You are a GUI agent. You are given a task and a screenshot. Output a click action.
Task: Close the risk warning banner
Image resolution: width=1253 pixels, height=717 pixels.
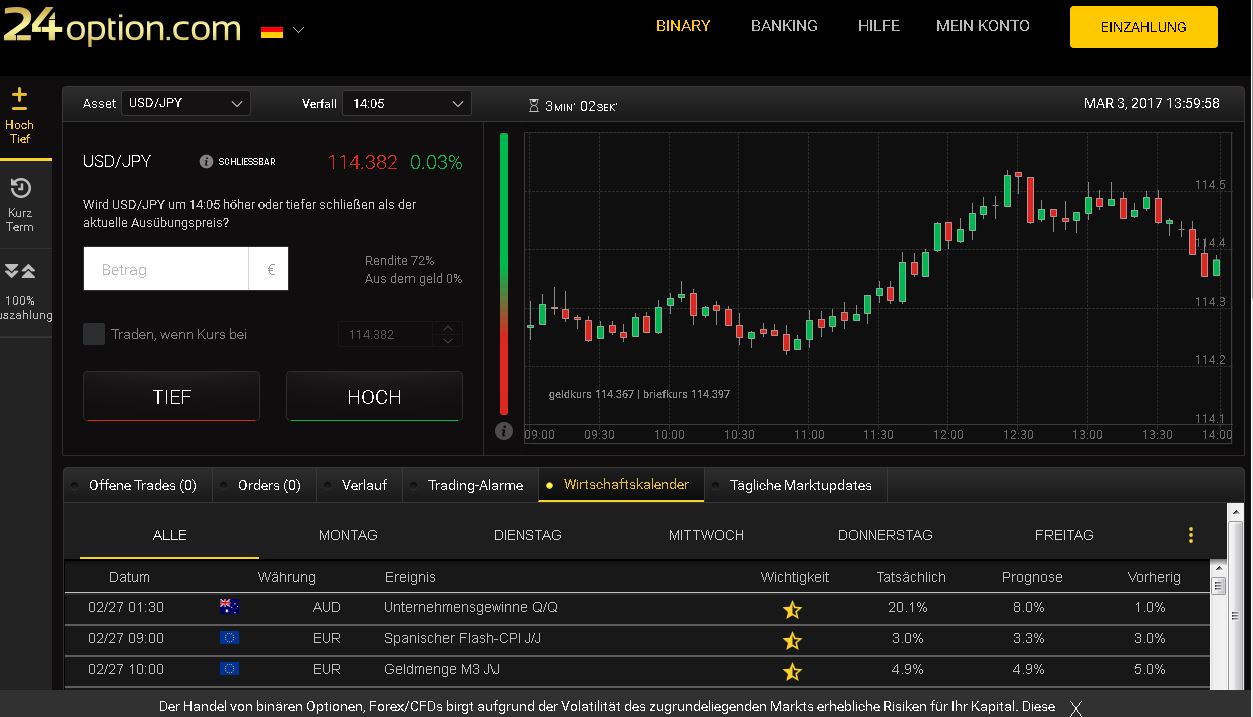(1075, 707)
